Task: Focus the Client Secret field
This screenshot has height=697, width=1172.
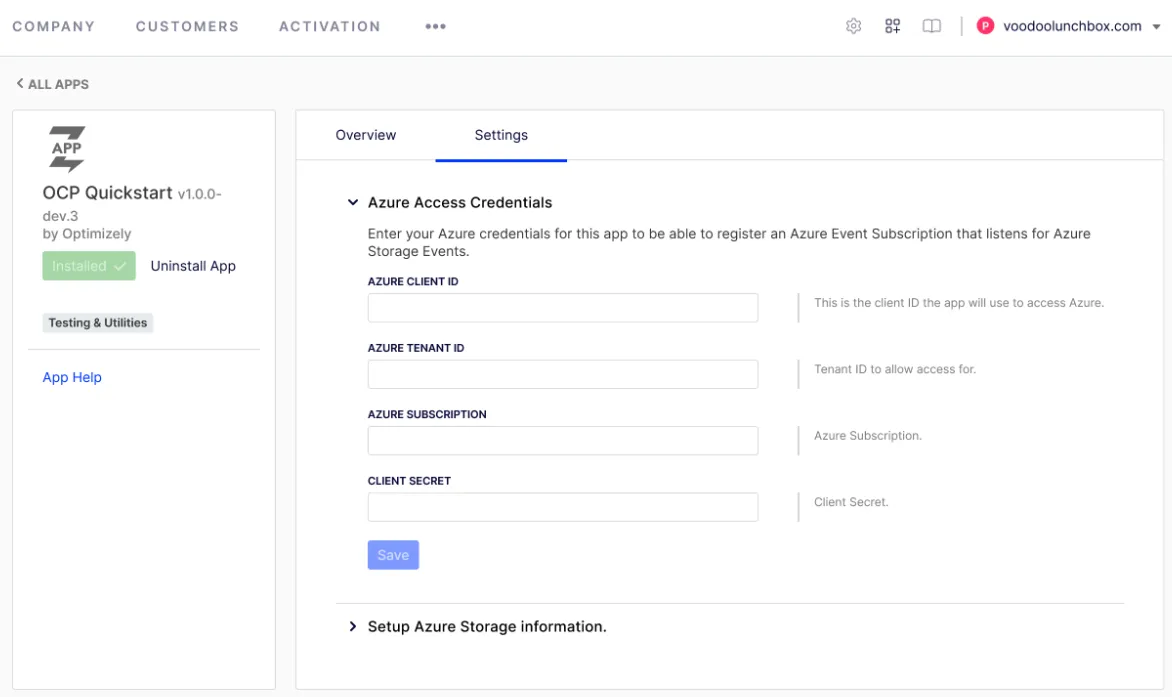Action: pos(563,507)
